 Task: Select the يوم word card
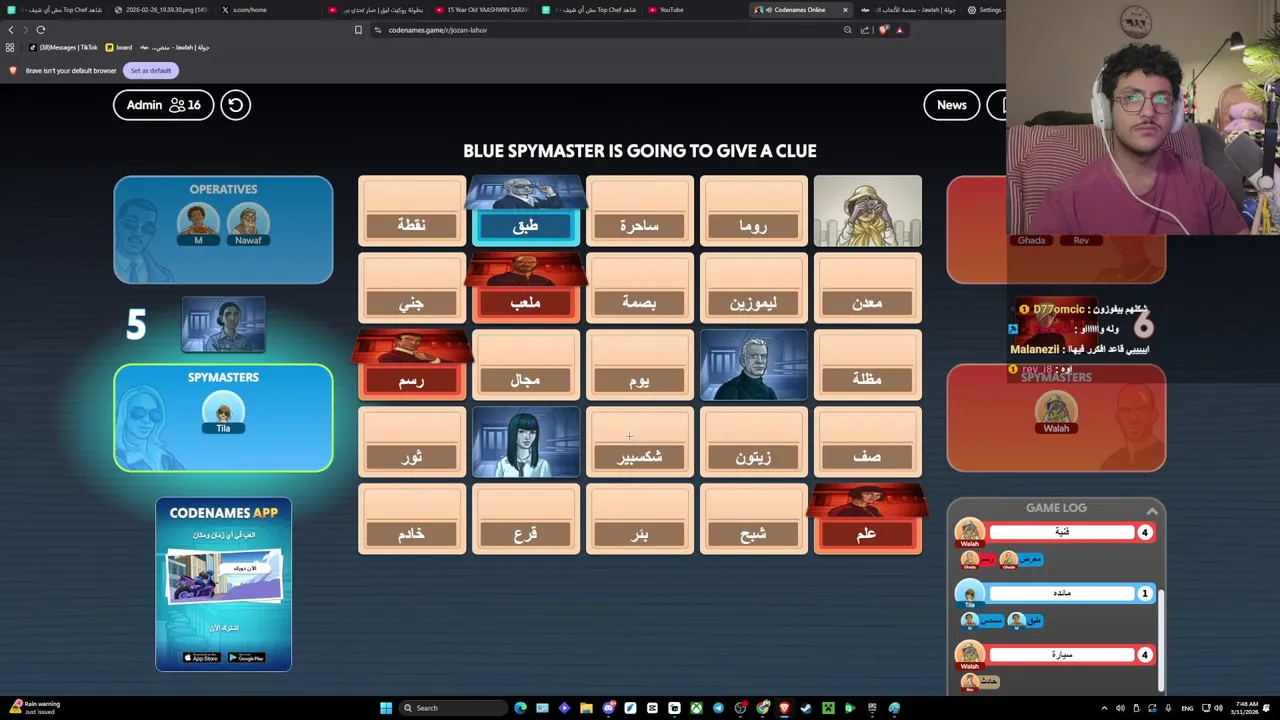tap(640, 365)
